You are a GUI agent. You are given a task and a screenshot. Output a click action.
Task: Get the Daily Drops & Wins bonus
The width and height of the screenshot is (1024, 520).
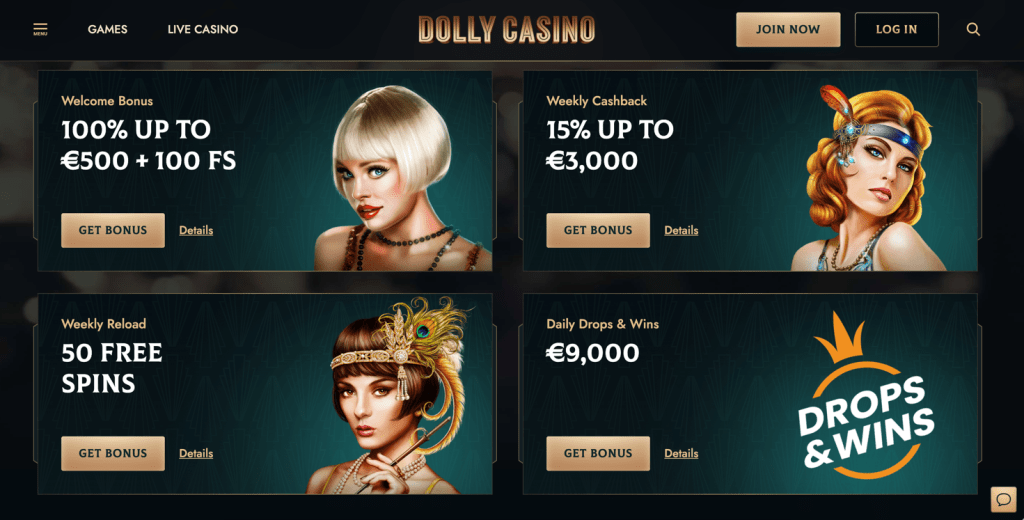(598, 453)
